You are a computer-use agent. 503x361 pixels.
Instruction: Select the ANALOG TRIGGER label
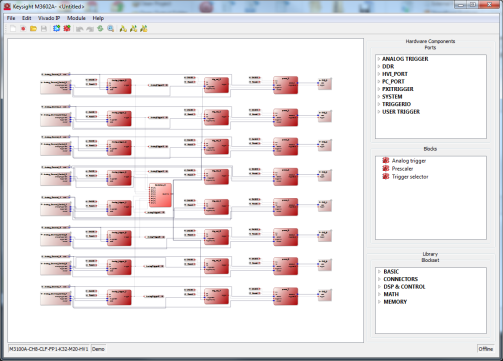tap(405, 59)
